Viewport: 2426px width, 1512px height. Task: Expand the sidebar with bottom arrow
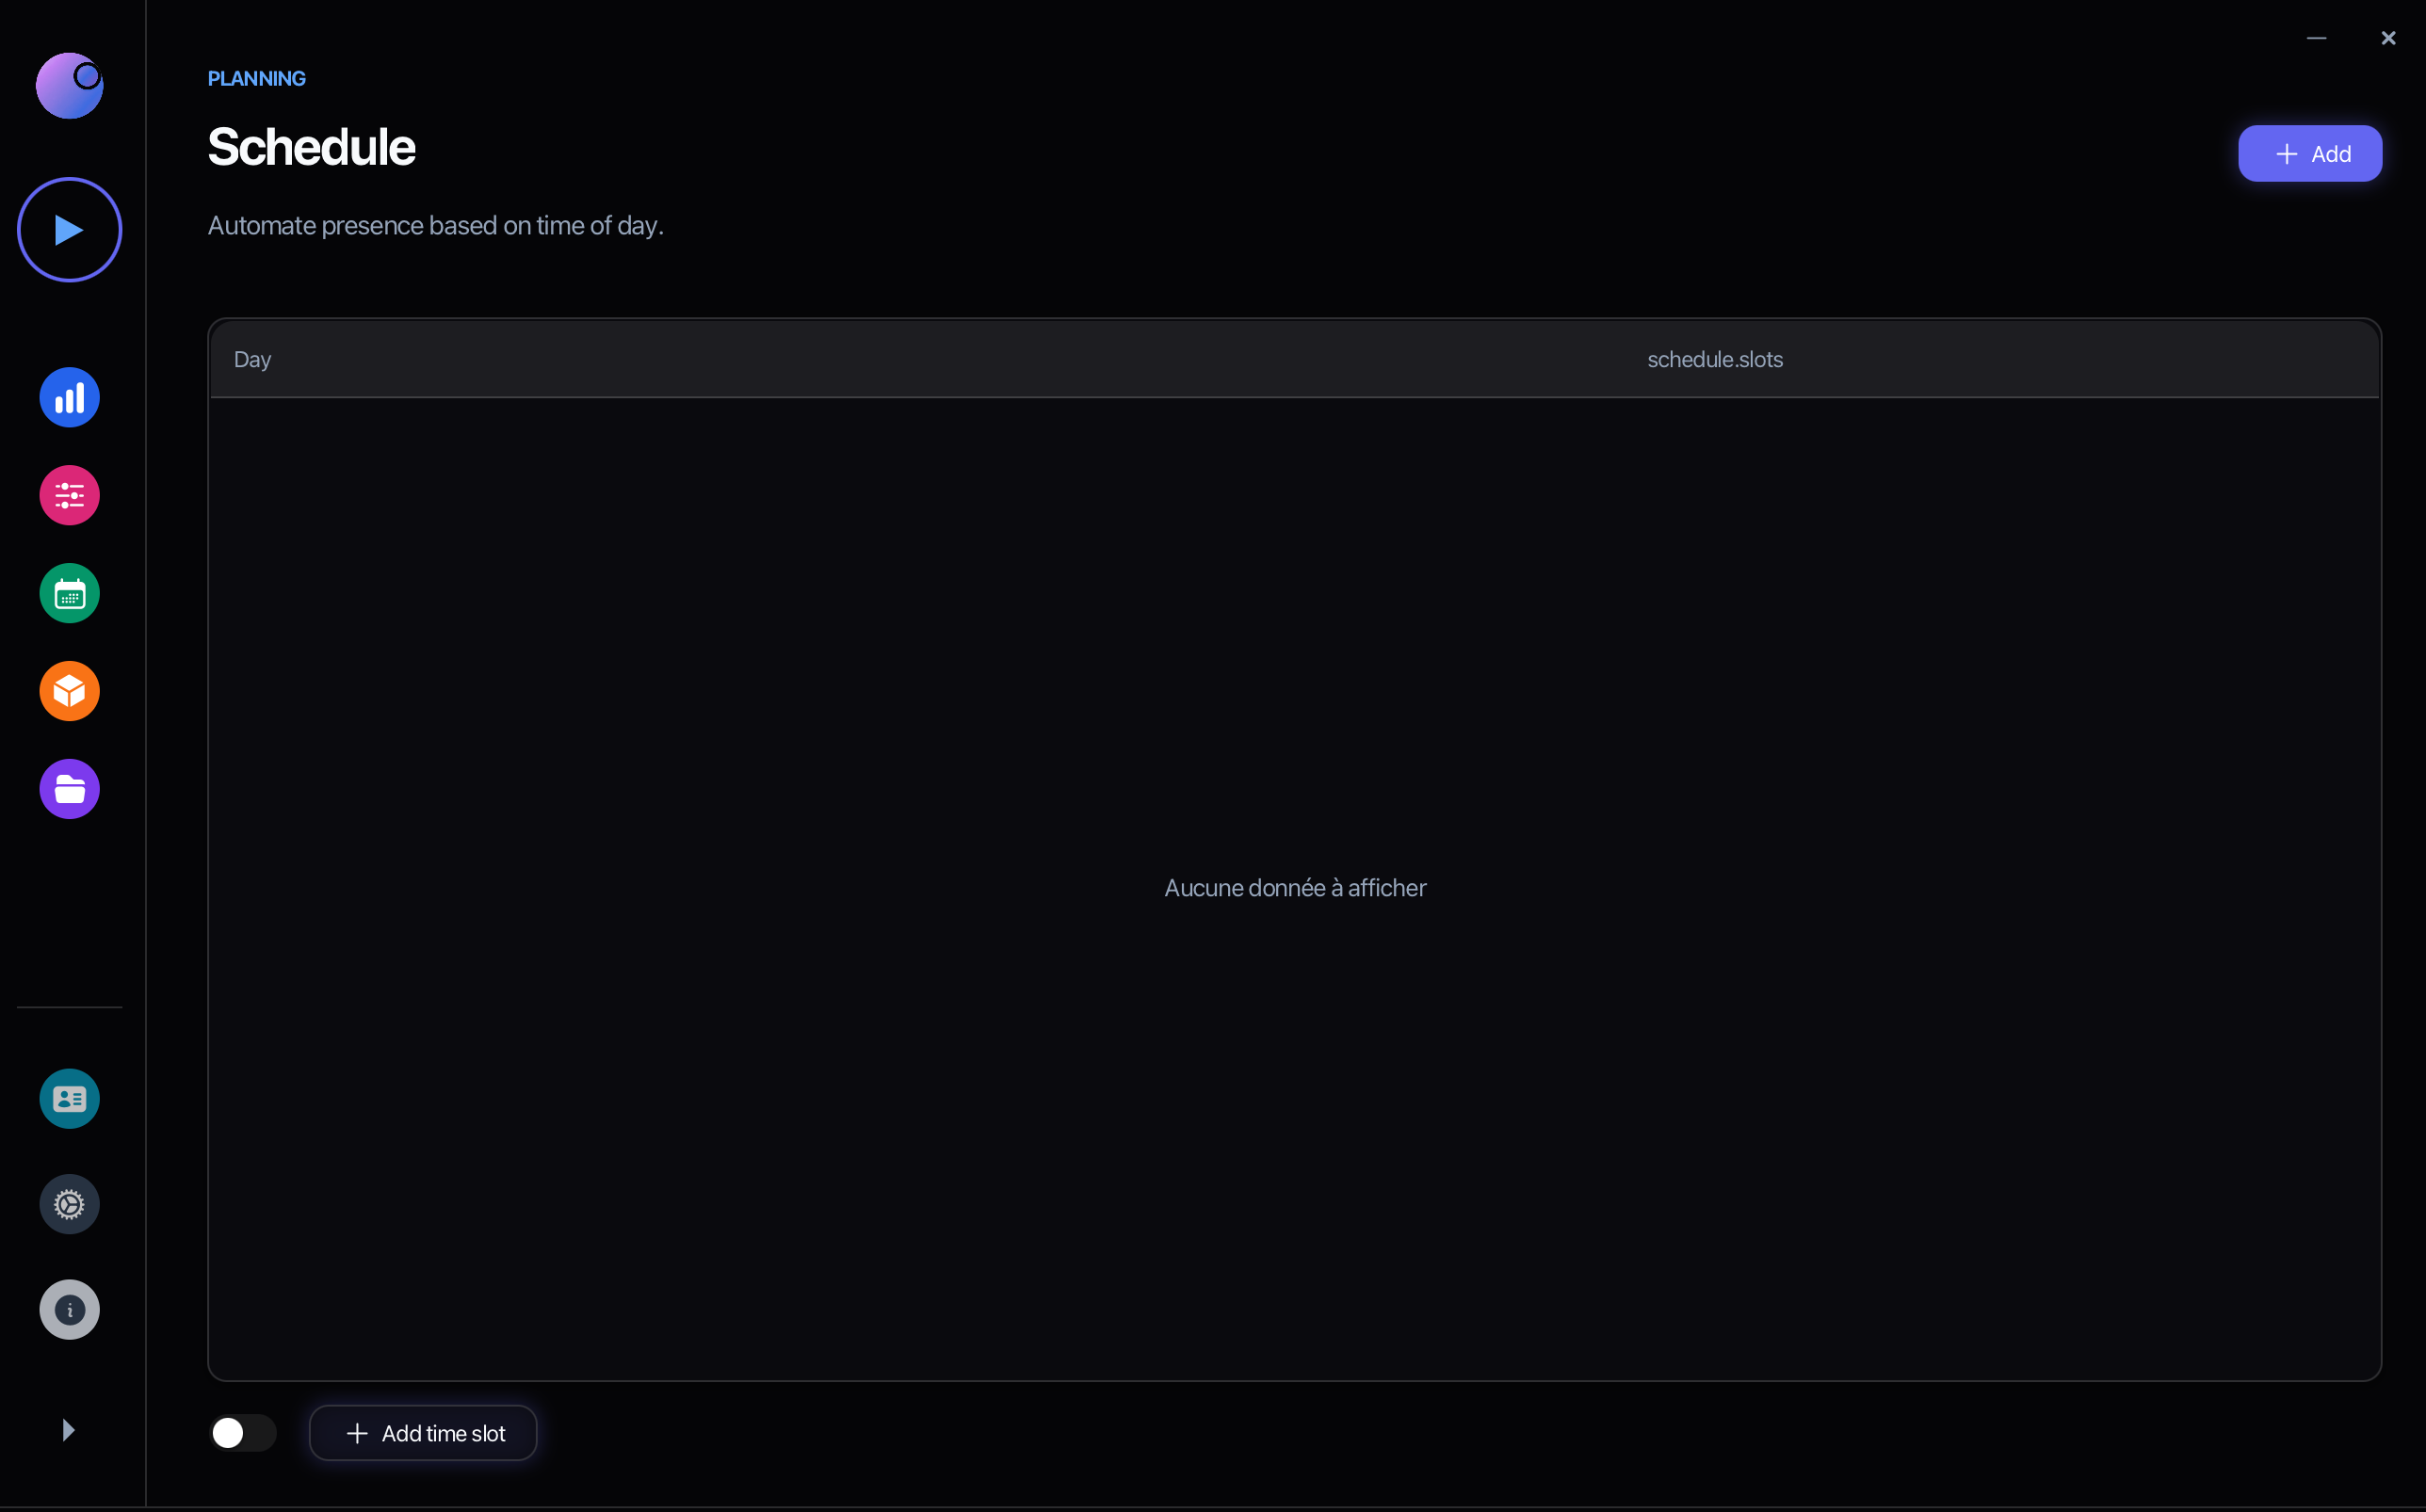[68, 1430]
